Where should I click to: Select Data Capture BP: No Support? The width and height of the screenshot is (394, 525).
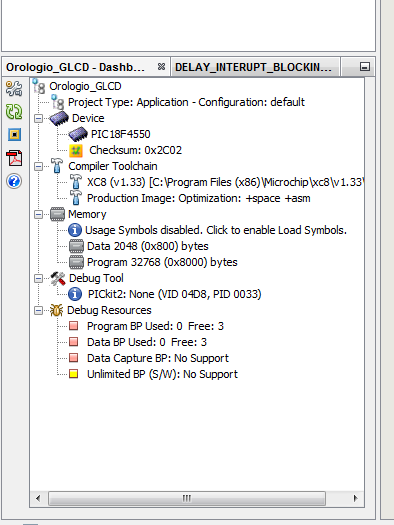158,358
